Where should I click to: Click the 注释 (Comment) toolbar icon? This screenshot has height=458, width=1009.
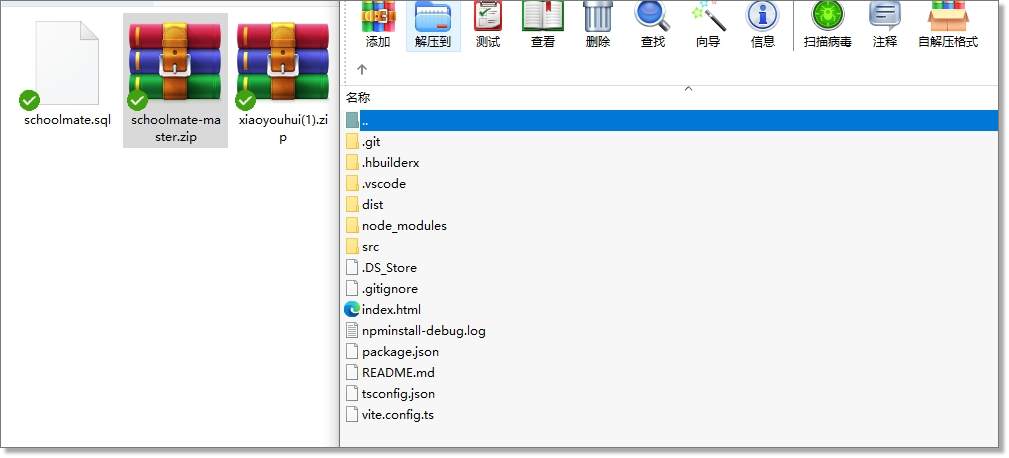pyautogui.click(x=885, y=17)
